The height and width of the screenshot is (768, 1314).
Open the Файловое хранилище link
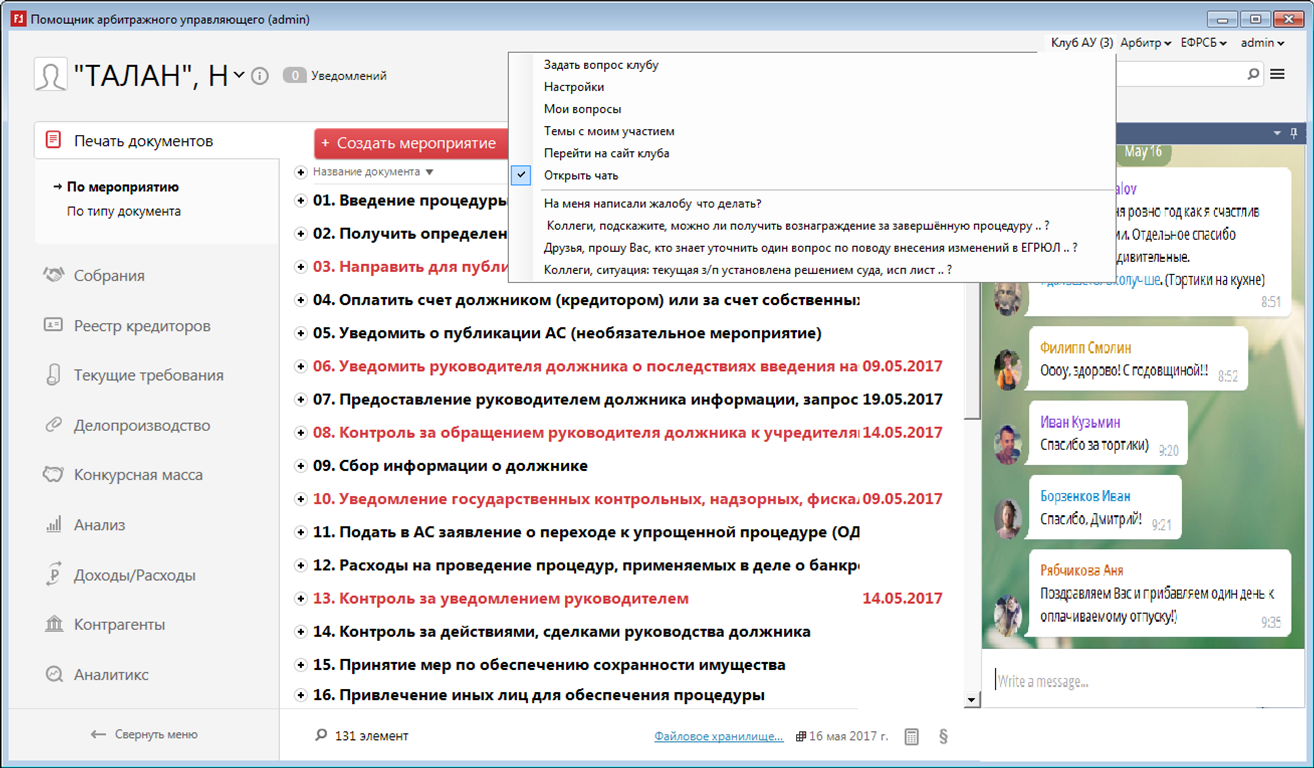click(x=718, y=736)
